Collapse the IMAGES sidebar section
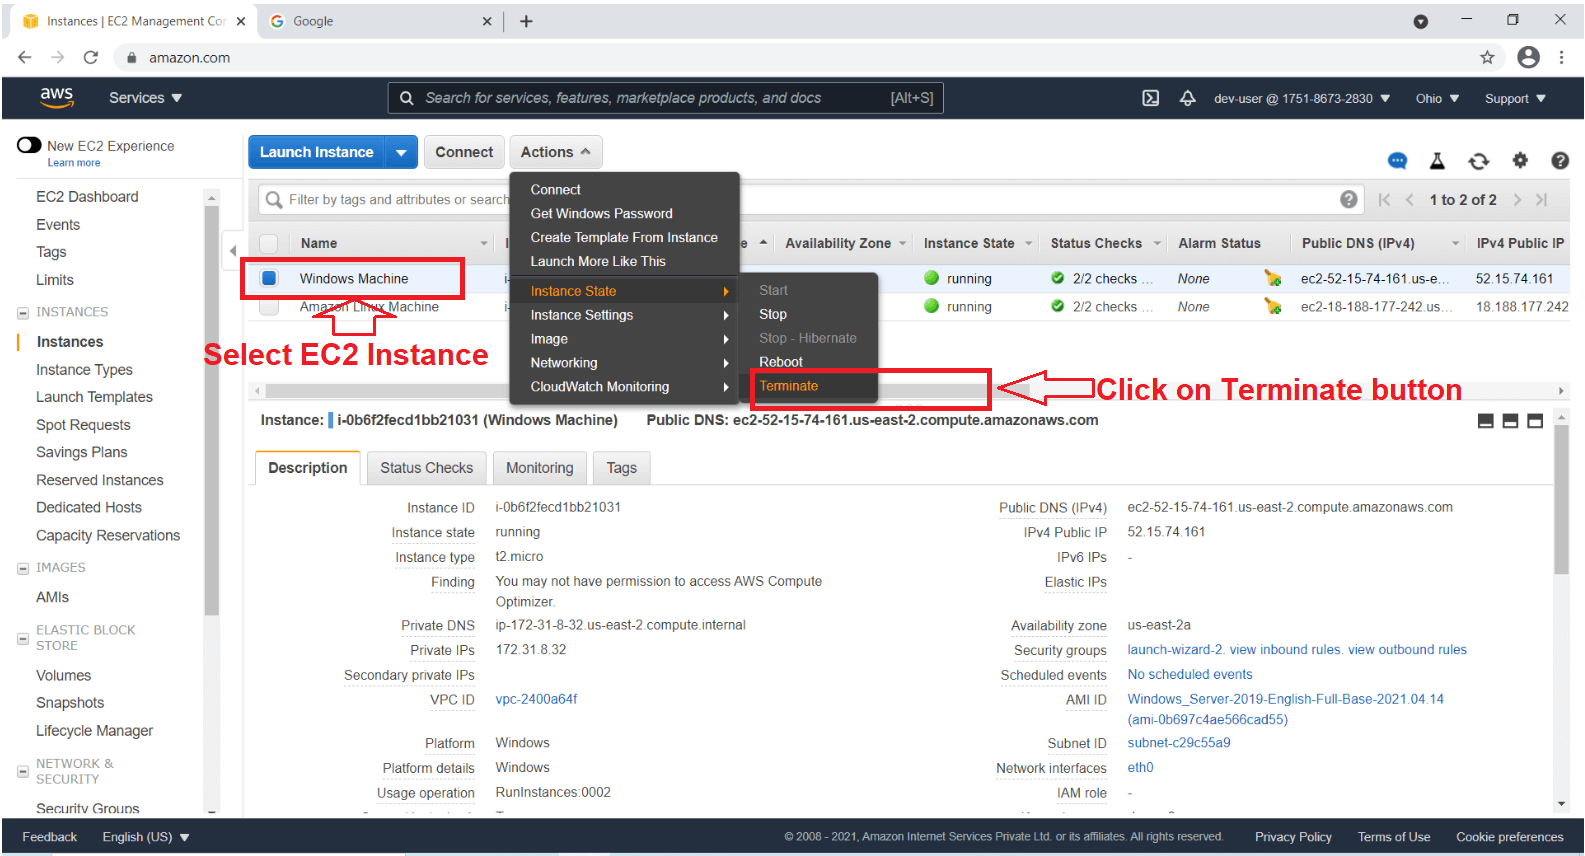Image resolution: width=1585 pixels, height=856 pixels. tap(22, 568)
